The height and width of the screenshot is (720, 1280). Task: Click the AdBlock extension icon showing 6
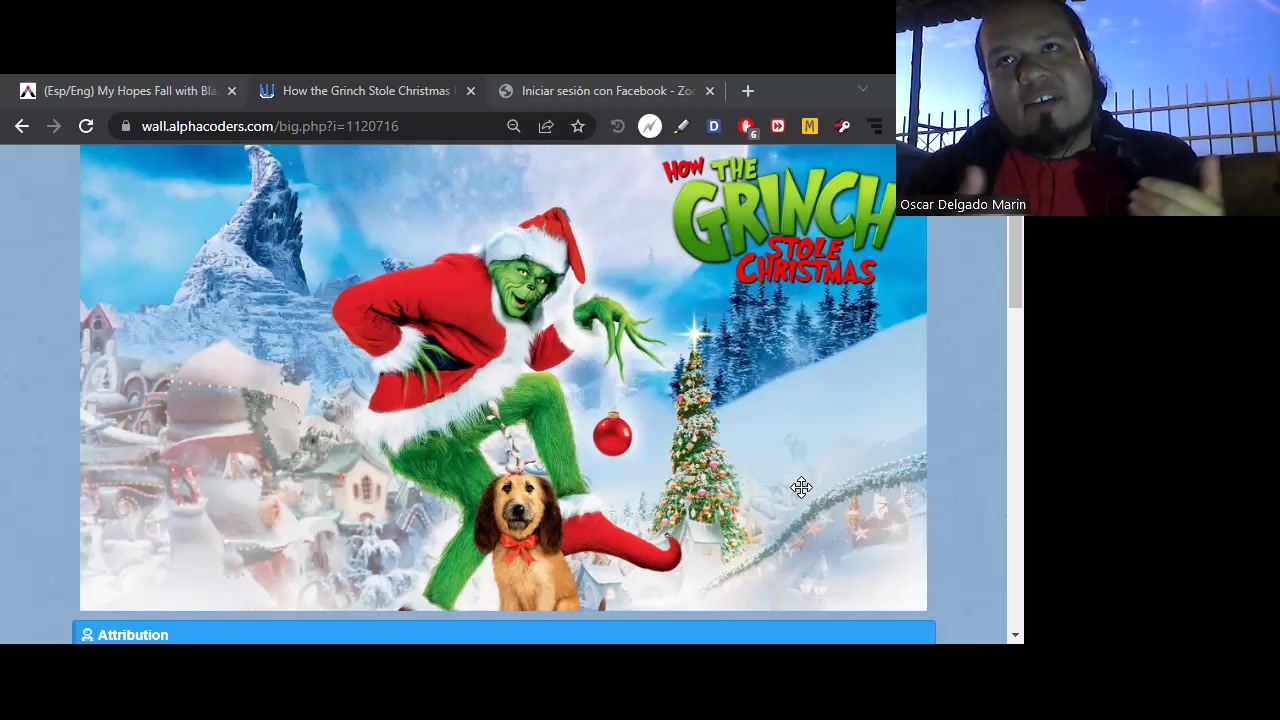tap(746, 126)
